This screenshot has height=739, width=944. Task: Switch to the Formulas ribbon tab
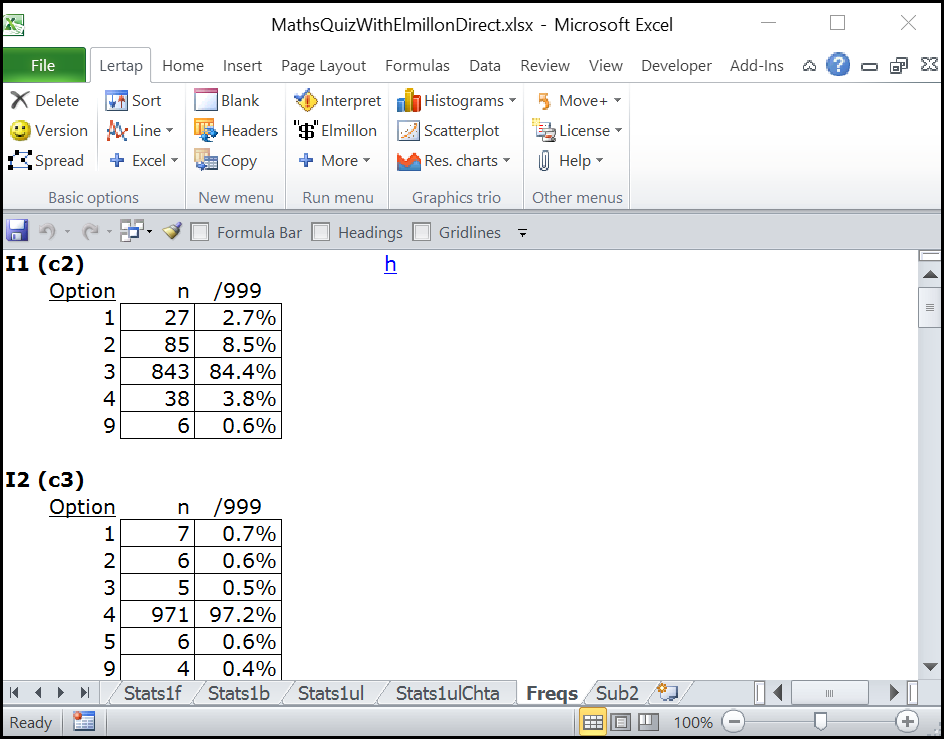click(417, 66)
